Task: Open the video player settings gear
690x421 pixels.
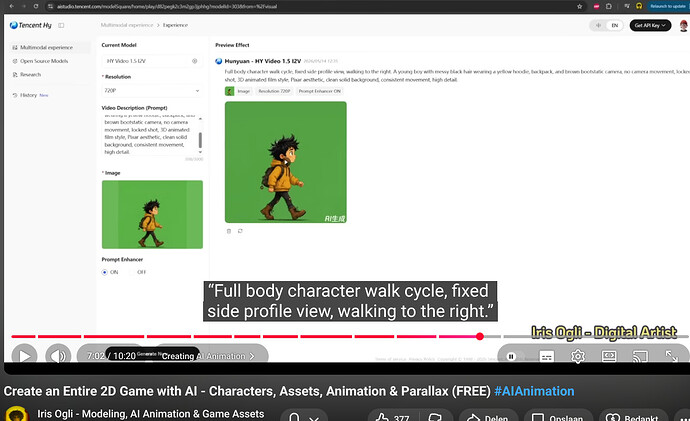Action: [577, 356]
